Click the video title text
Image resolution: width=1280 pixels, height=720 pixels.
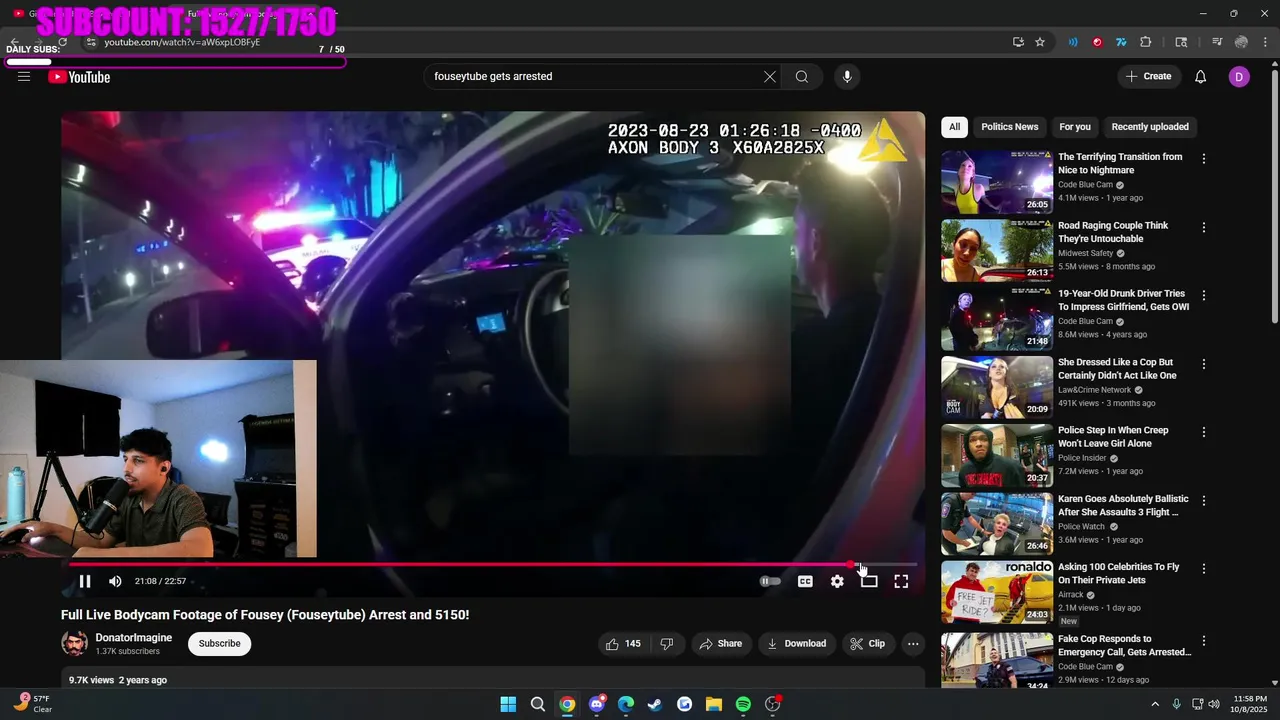265,615
